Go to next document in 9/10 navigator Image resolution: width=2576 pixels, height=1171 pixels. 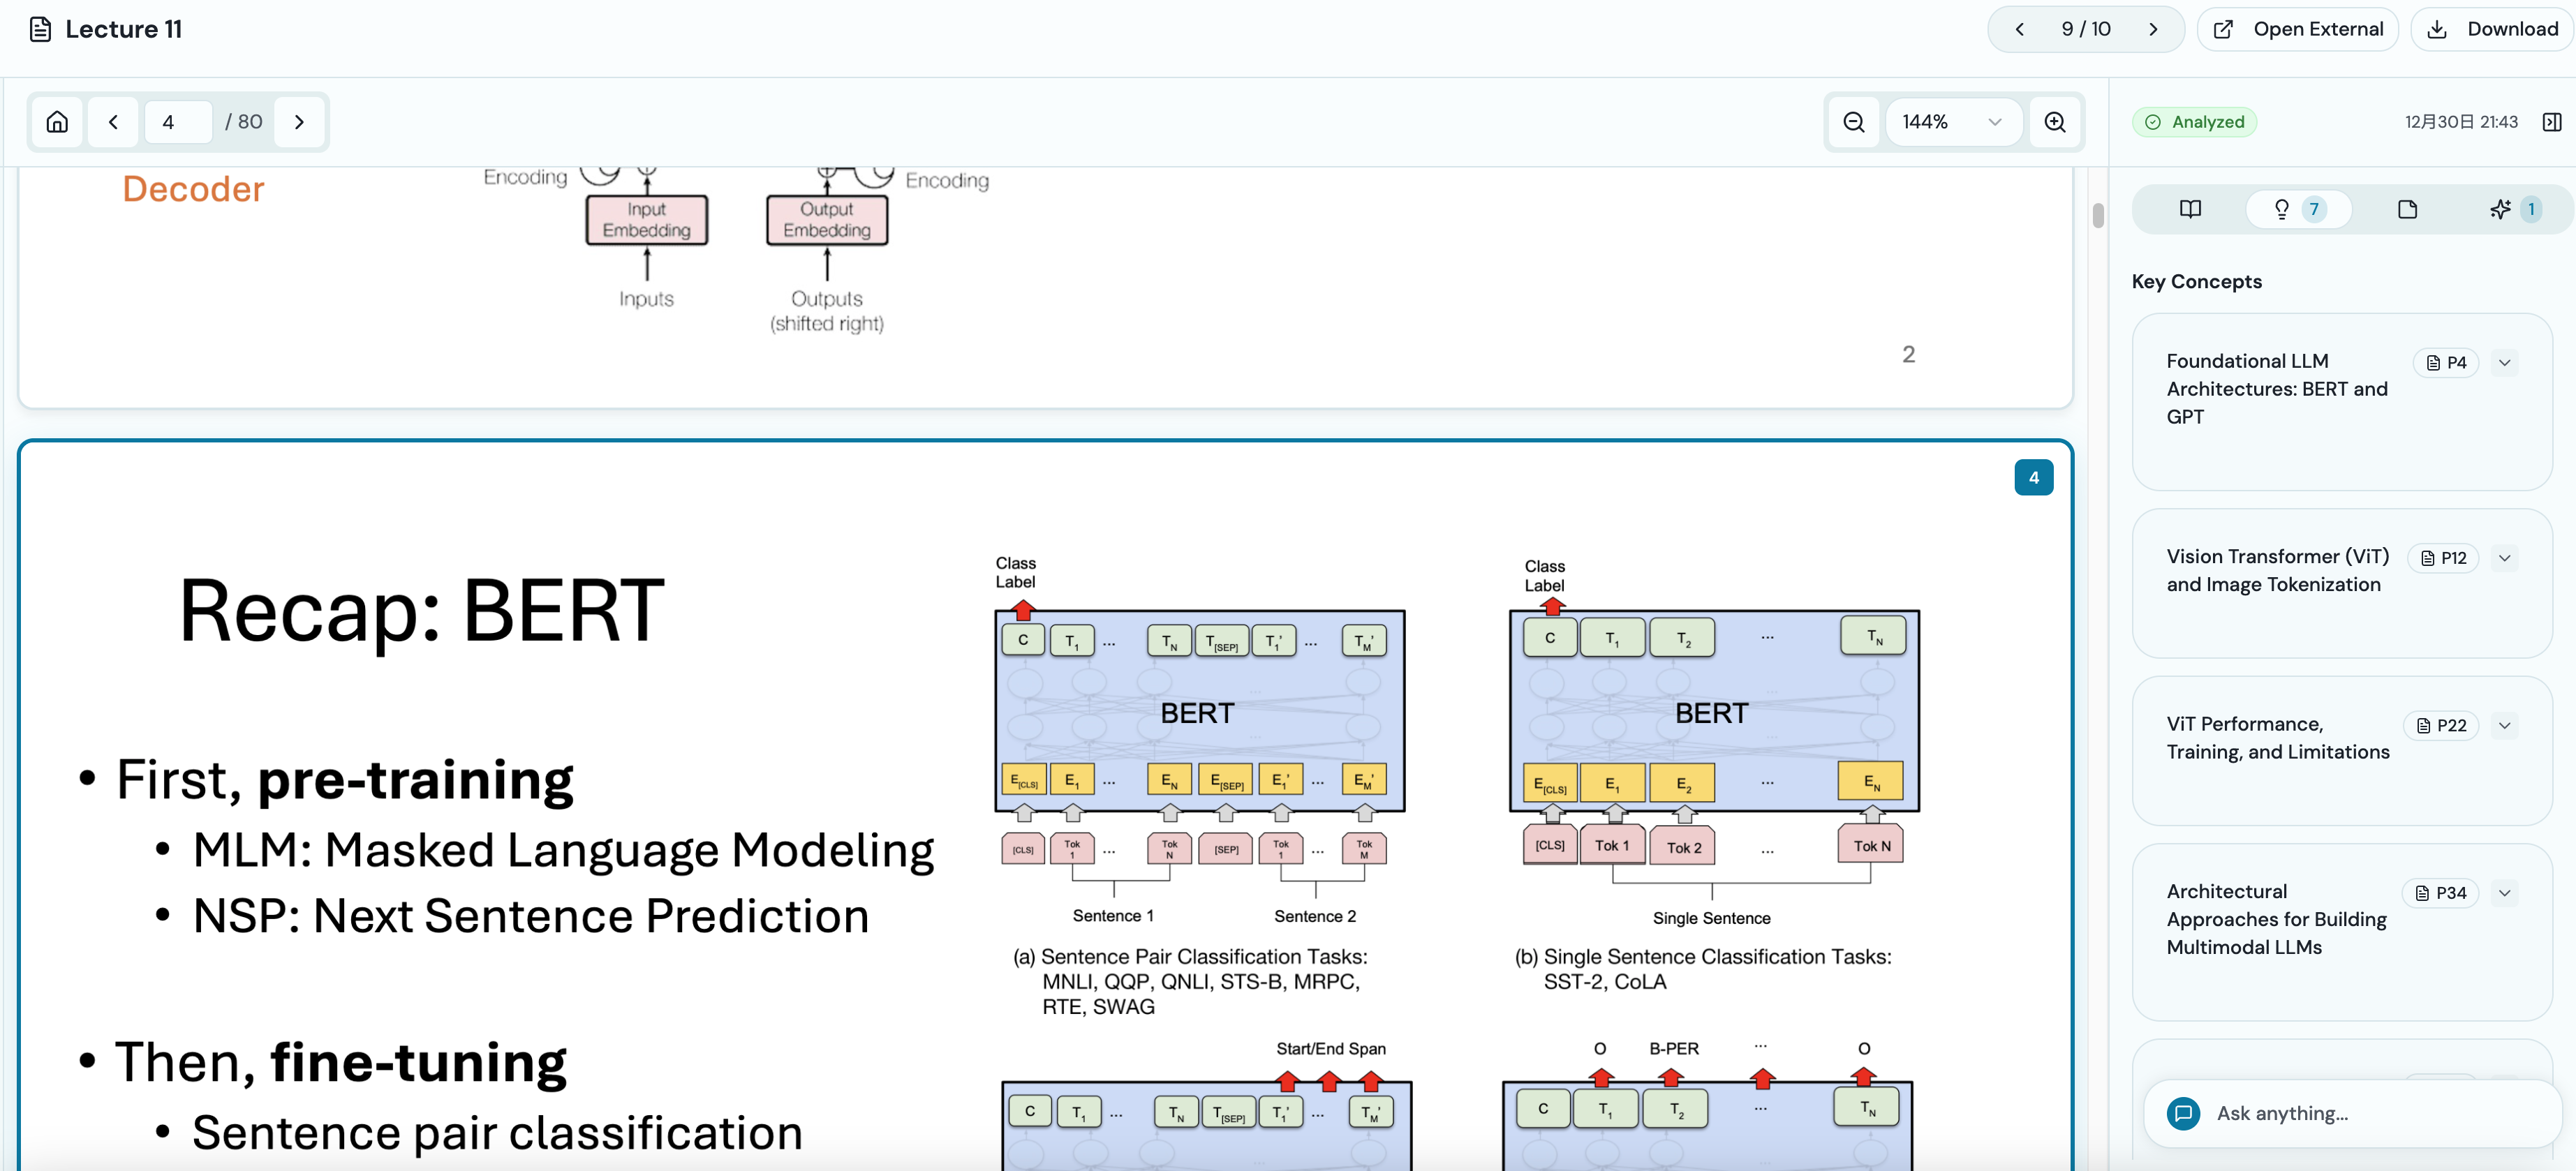[2153, 29]
